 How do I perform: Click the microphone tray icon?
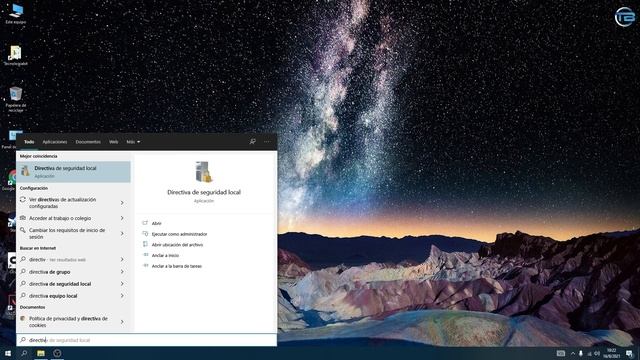click(580, 353)
